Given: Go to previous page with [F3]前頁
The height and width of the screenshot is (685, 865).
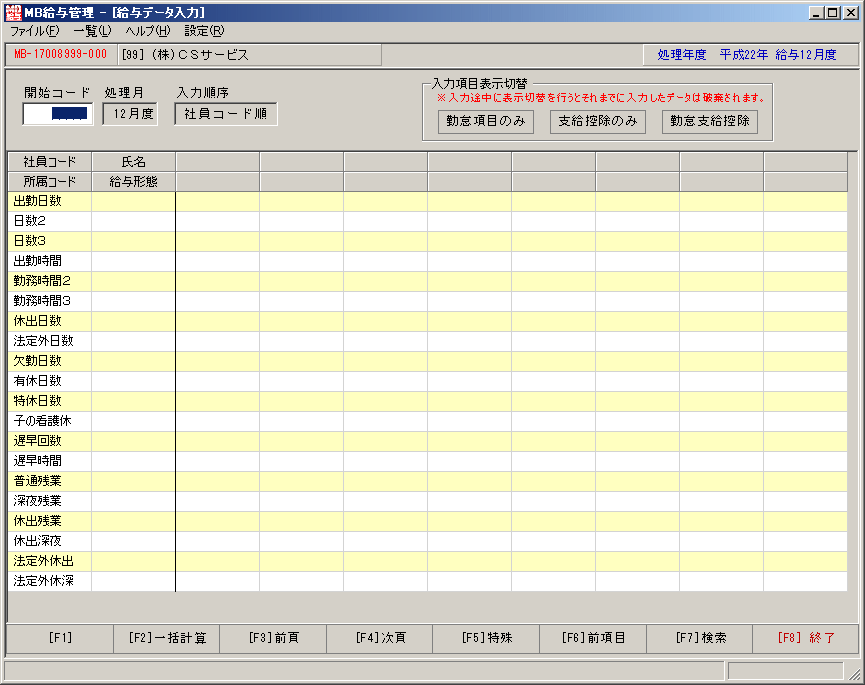Looking at the screenshot, I should click(273, 638).
